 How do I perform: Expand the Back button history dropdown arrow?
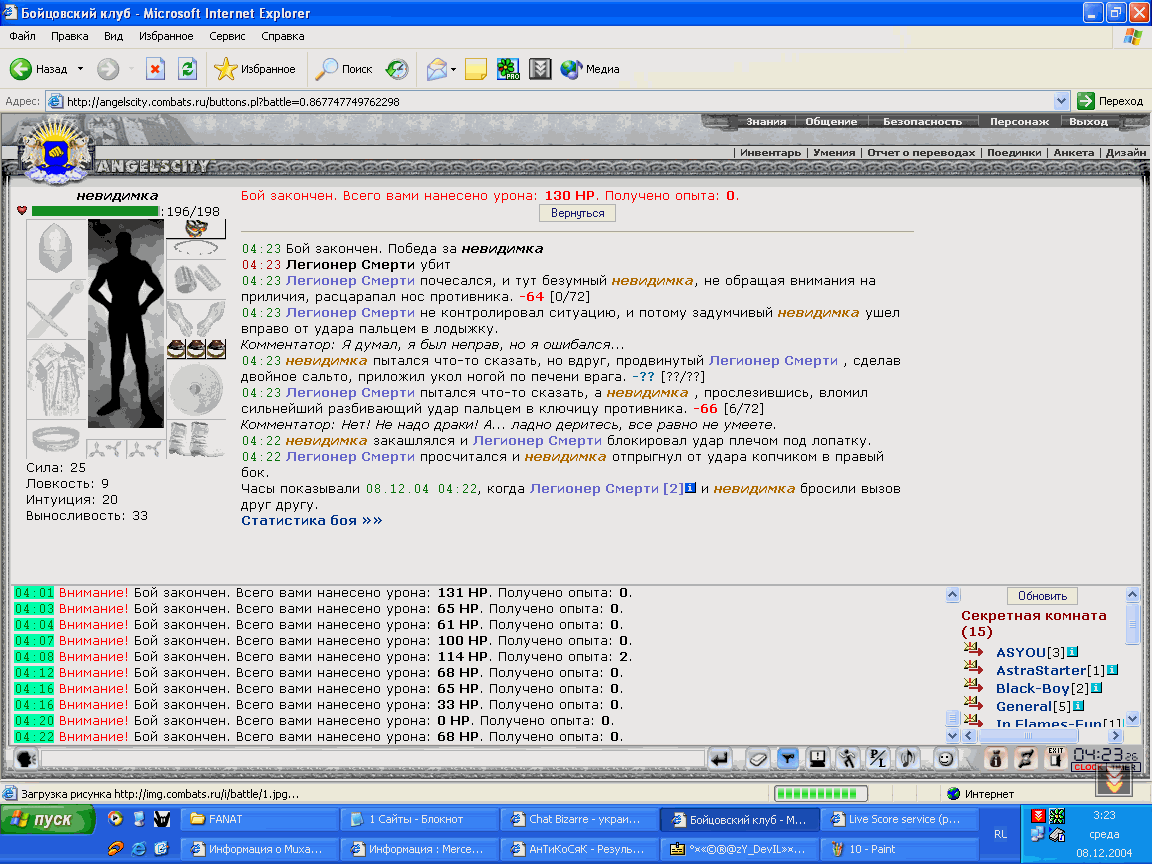tap(81, 69)
